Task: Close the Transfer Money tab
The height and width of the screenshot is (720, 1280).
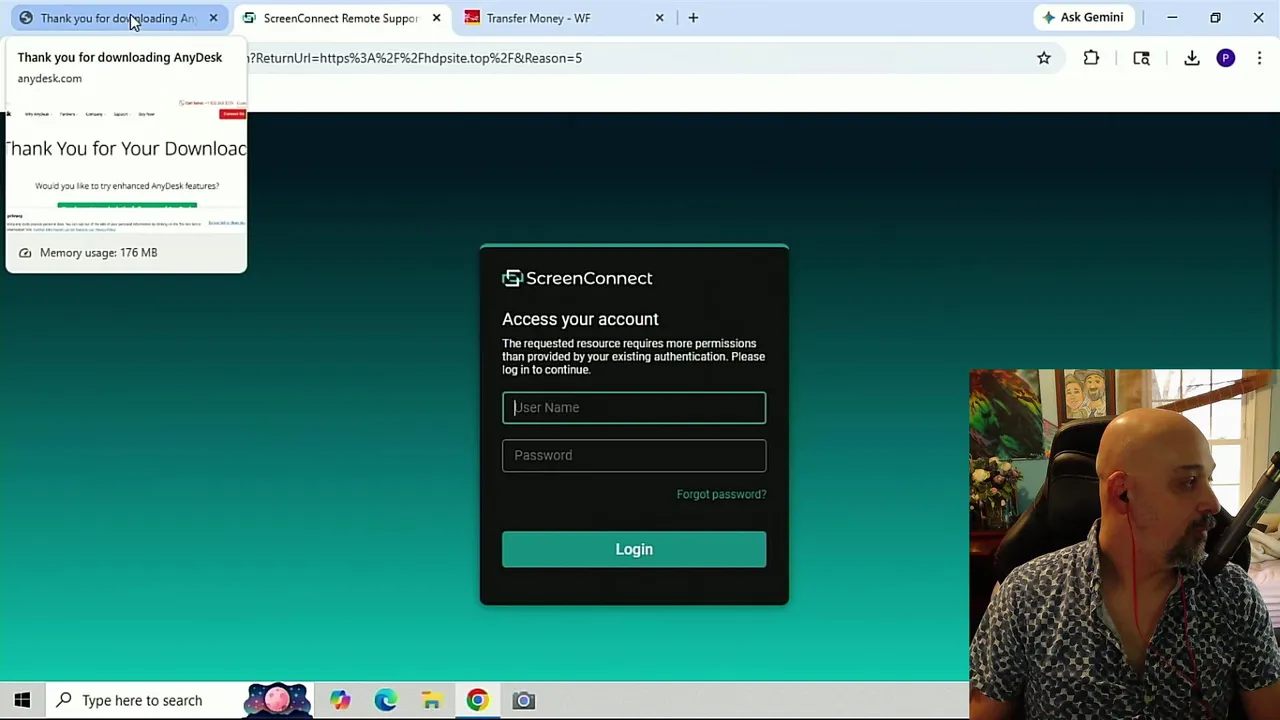Action: point(659,18)
